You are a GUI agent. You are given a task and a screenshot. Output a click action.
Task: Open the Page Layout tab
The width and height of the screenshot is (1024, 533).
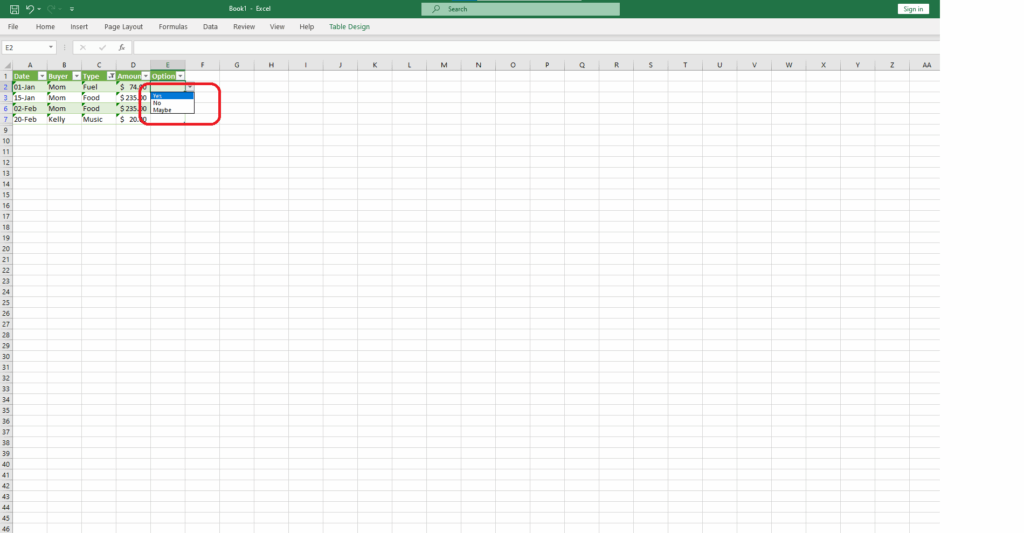(x=123, y=27)
